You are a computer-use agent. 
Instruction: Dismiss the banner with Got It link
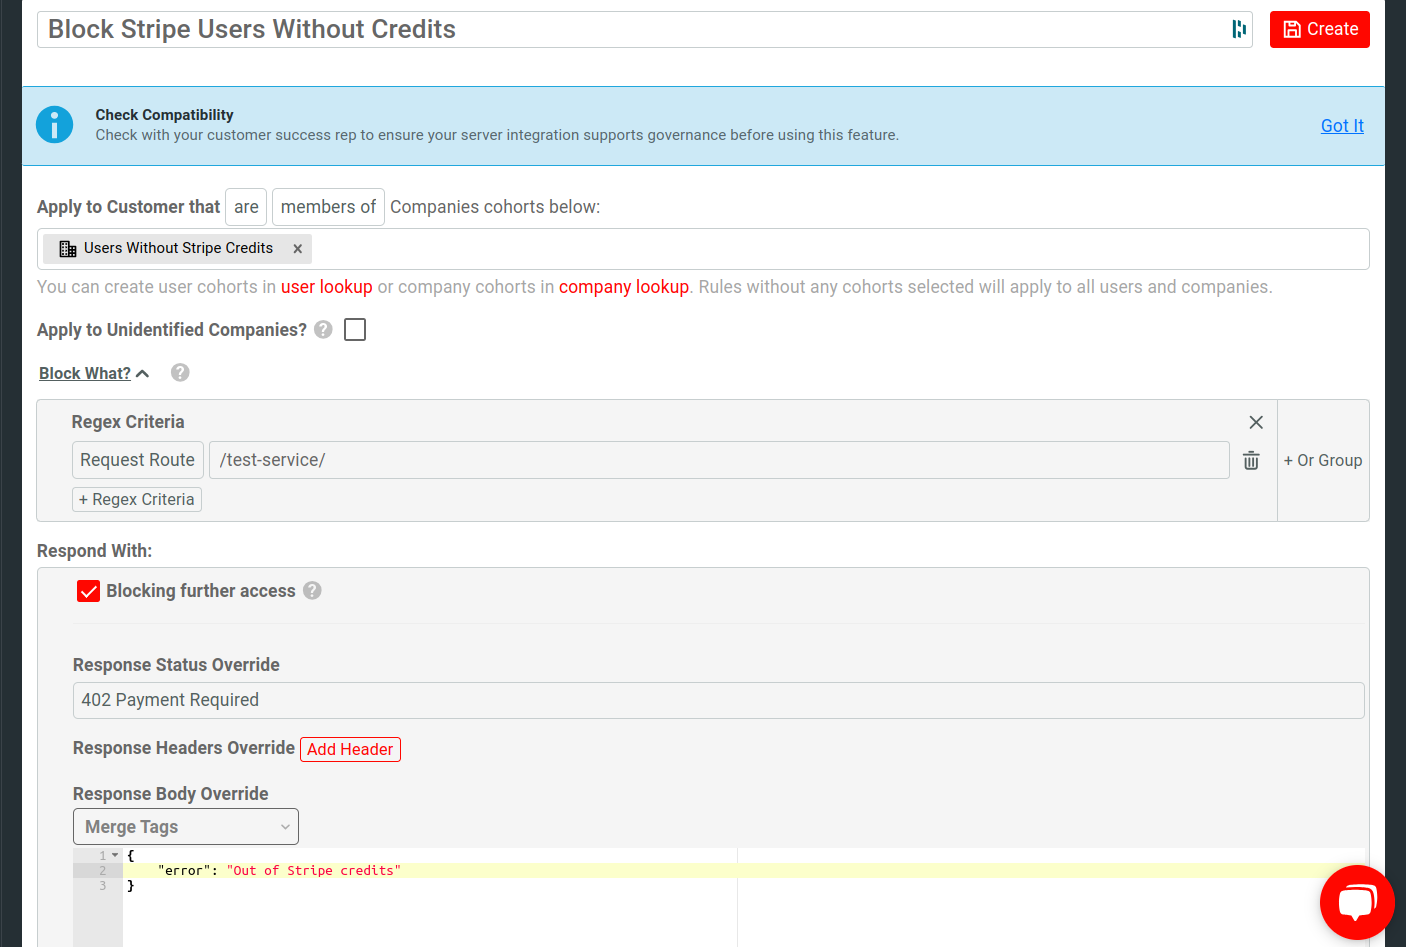point(1341,126)
